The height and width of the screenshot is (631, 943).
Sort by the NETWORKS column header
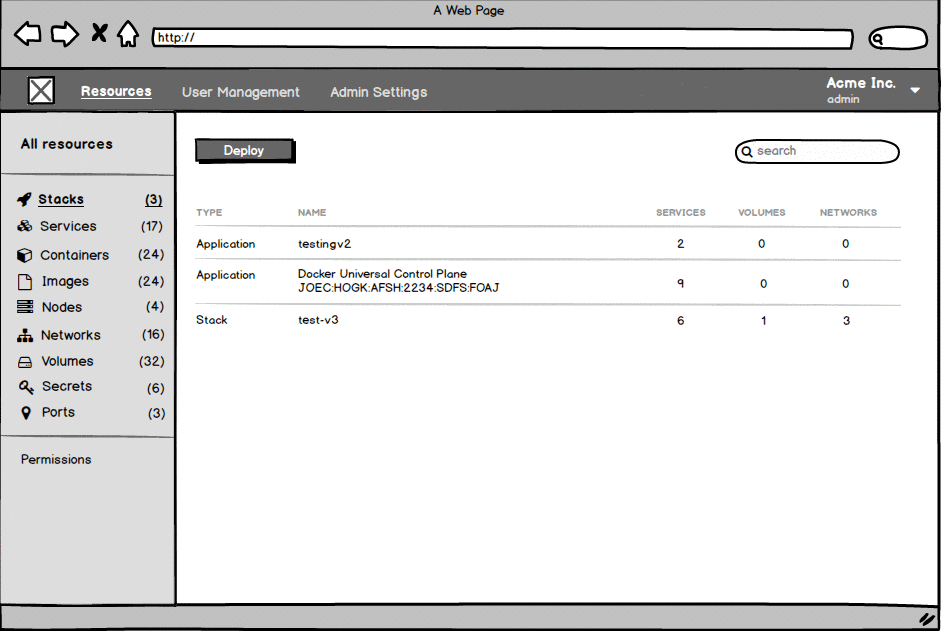click(x=848, y=212)
